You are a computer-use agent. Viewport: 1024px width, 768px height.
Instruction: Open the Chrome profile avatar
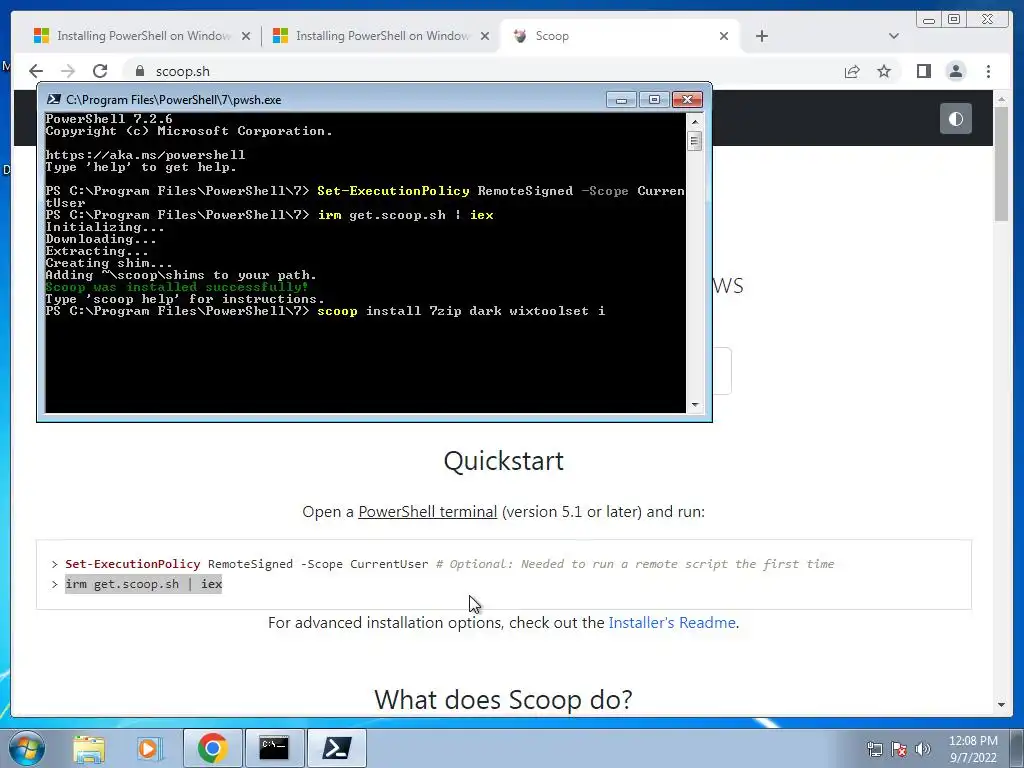955,71
